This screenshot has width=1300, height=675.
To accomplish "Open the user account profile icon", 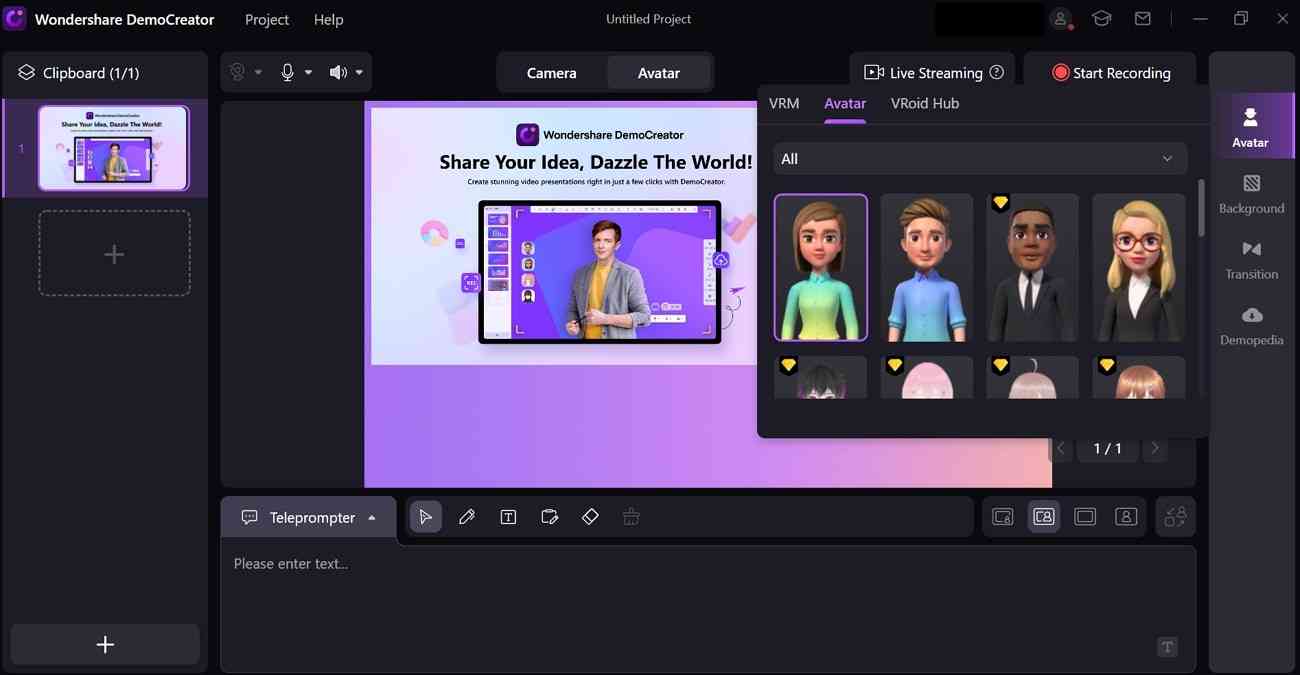I will click(x=1061, y=19).
